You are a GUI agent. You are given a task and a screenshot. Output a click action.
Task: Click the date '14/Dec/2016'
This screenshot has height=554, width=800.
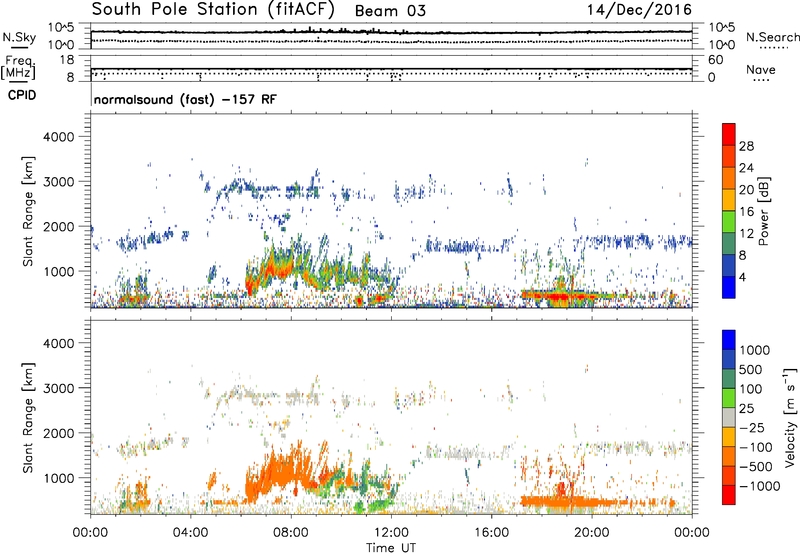click(639, 10)
